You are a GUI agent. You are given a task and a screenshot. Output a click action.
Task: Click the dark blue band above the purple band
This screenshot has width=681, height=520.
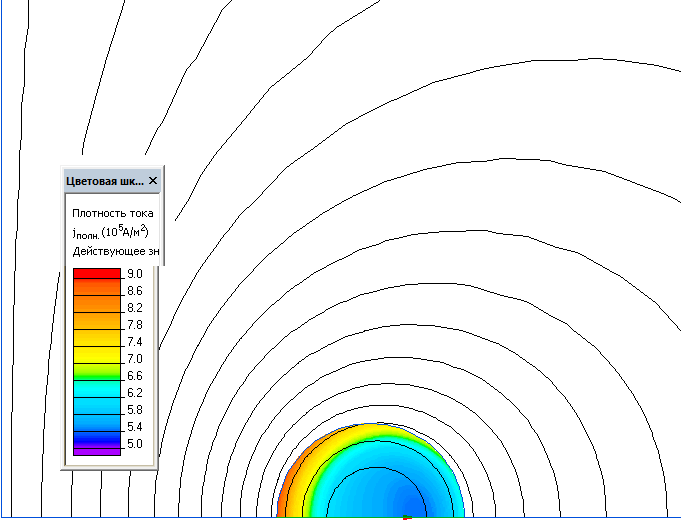[96, 442]
